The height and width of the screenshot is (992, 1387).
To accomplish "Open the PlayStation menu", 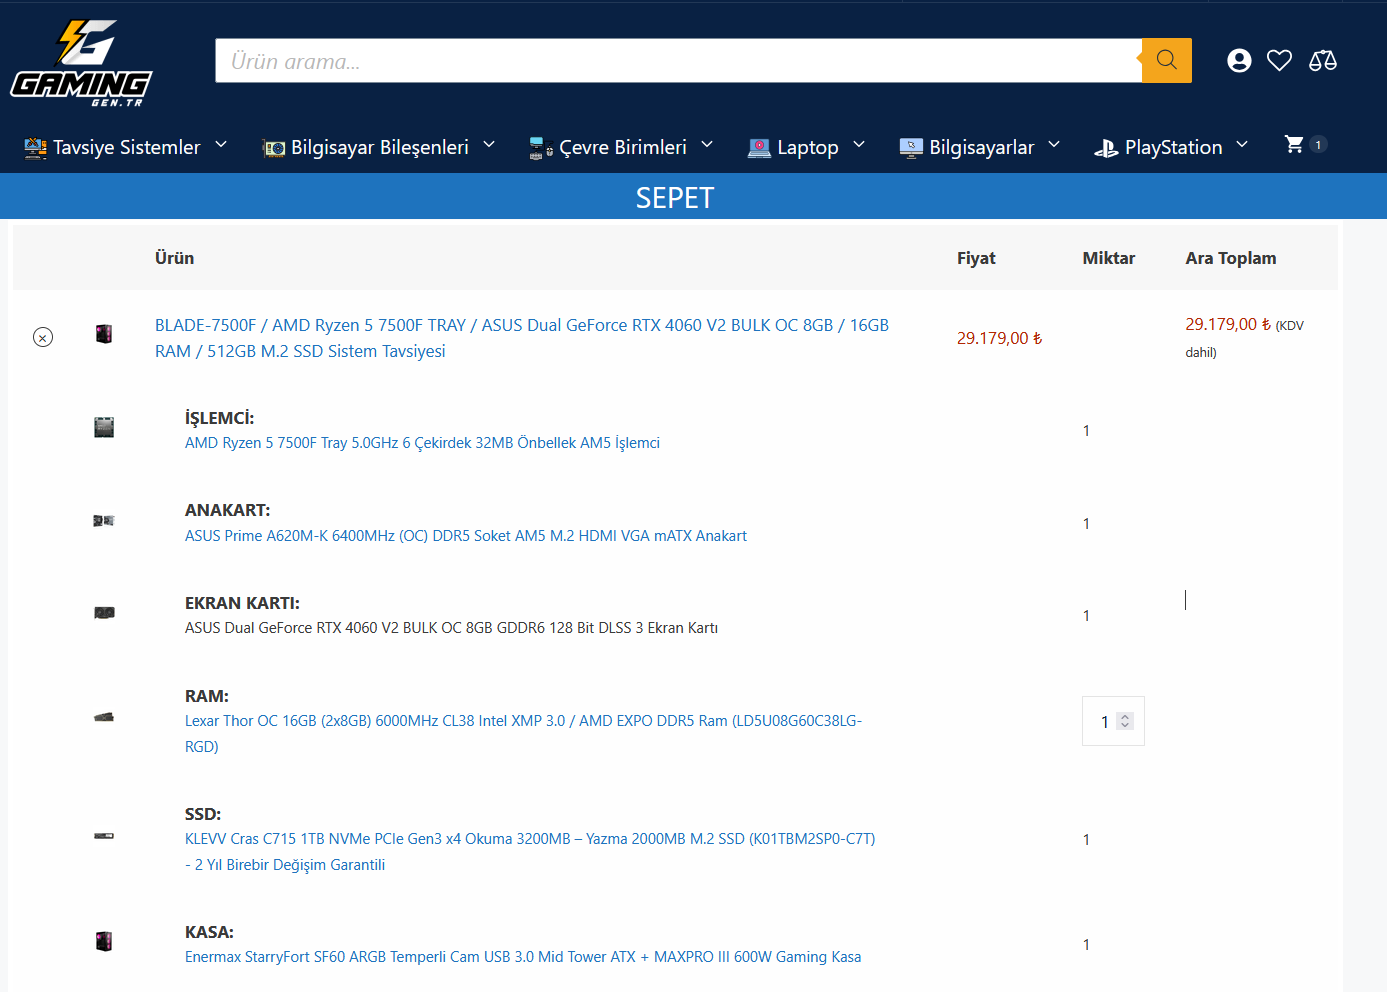I will pos(1172,147).
